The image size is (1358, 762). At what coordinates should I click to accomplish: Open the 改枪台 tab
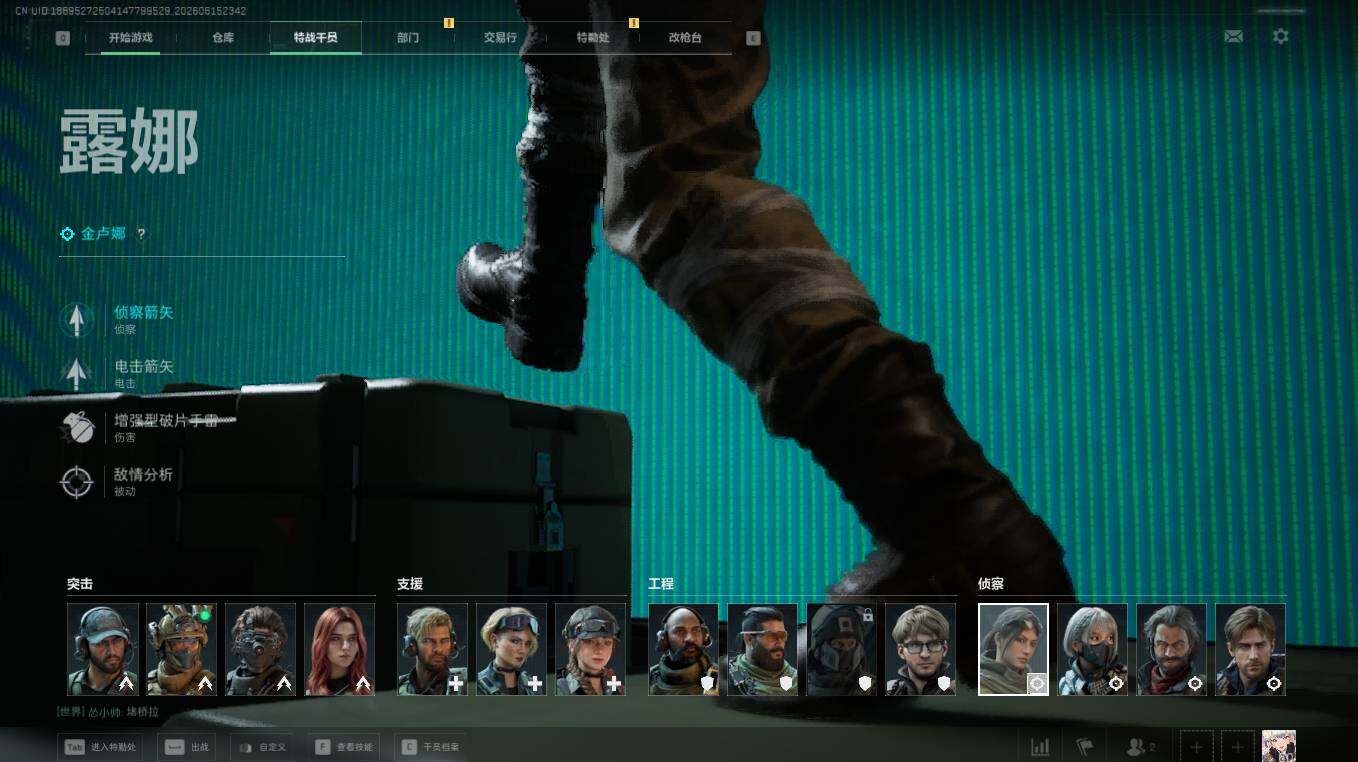685,38
